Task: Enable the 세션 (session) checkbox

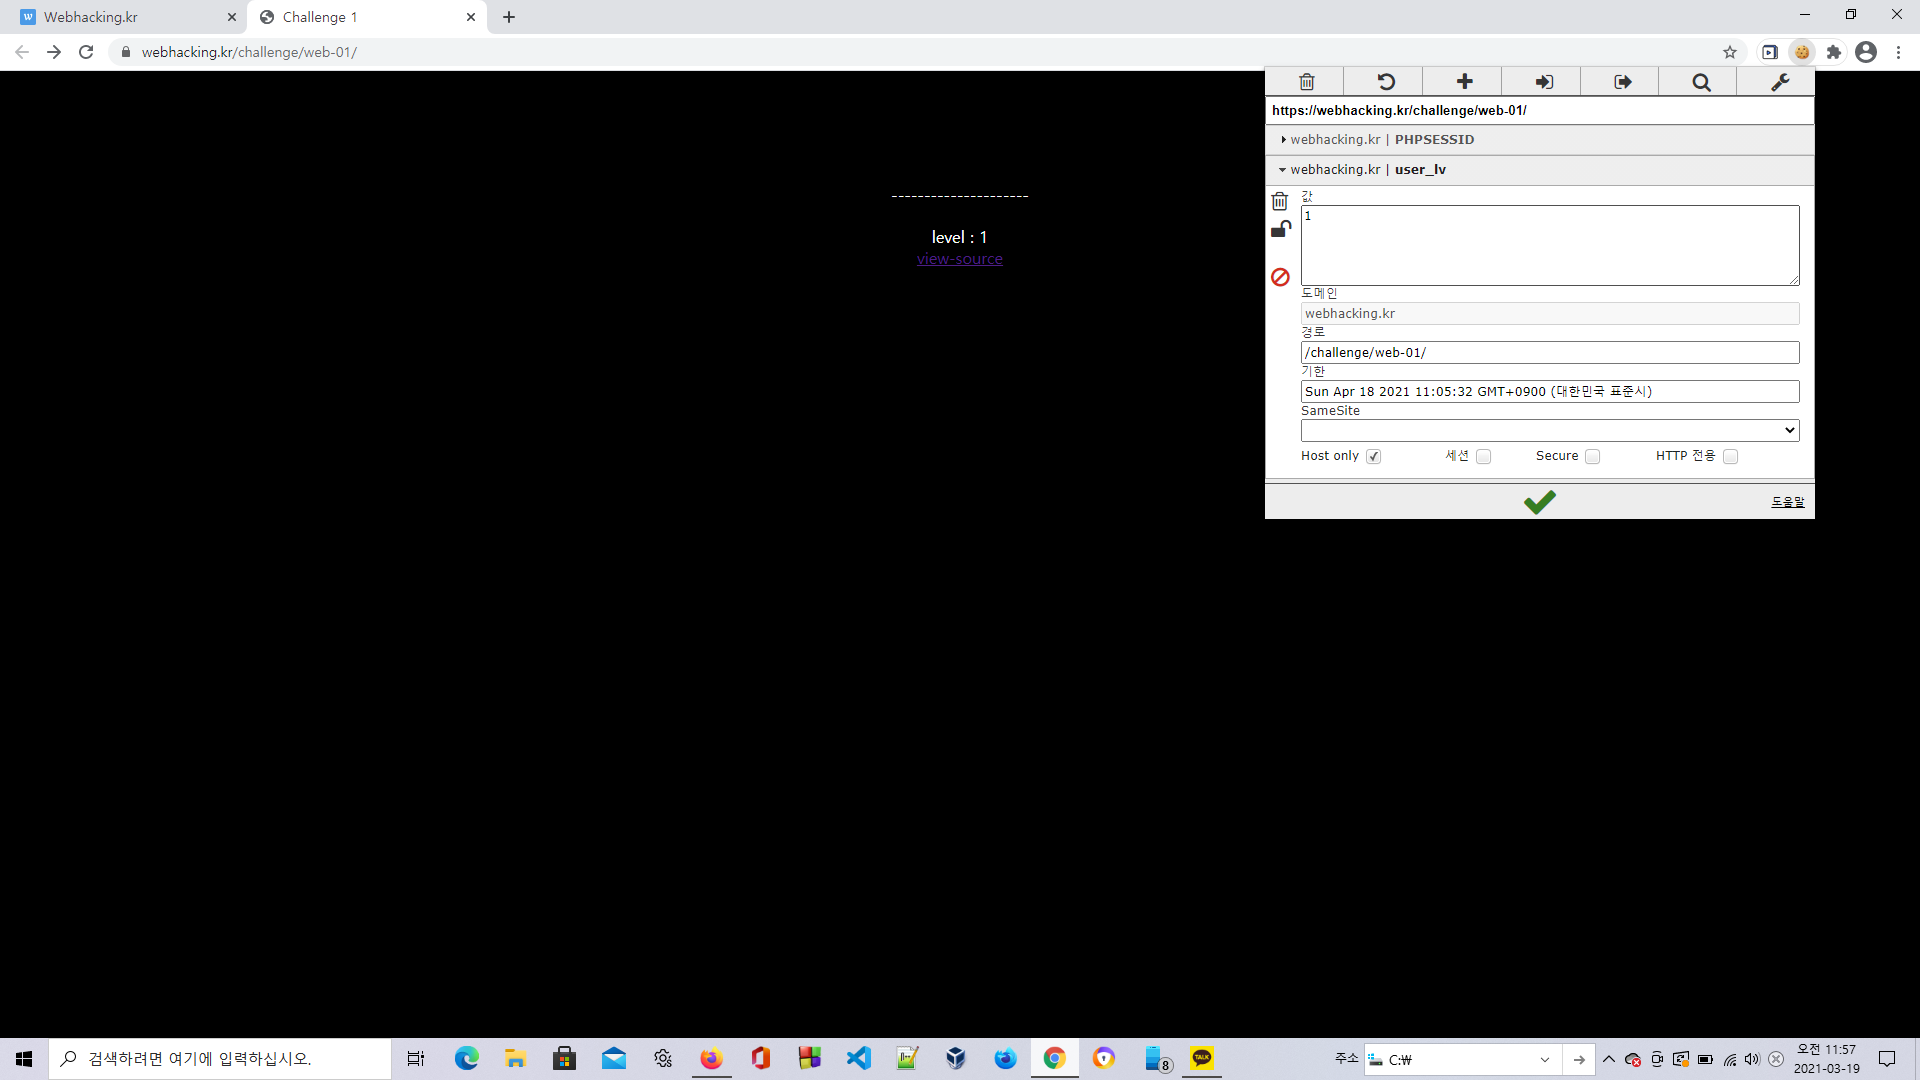Action: point(1484,457)
